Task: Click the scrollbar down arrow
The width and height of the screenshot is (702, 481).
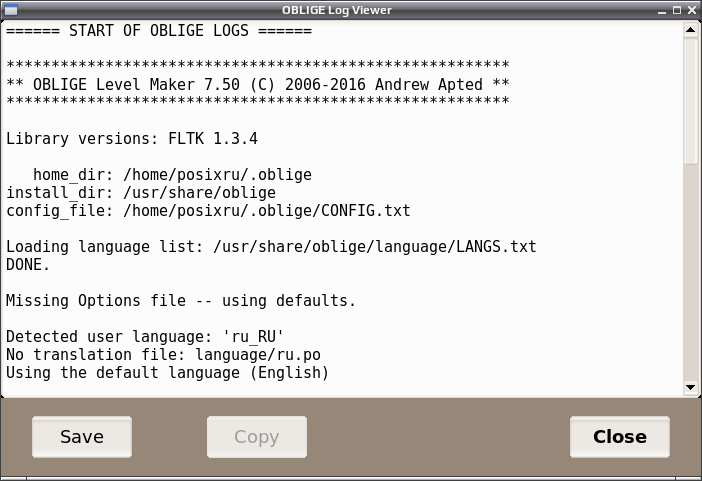Action: 690,387
